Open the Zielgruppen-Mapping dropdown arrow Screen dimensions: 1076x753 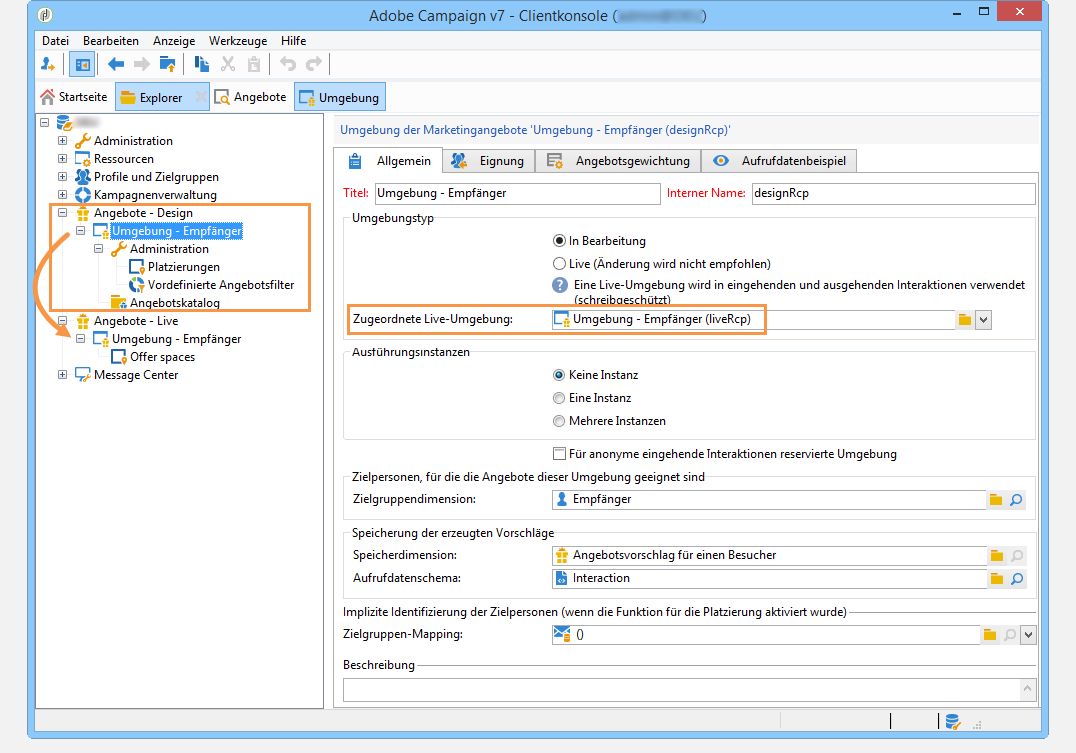[1028, 635]
